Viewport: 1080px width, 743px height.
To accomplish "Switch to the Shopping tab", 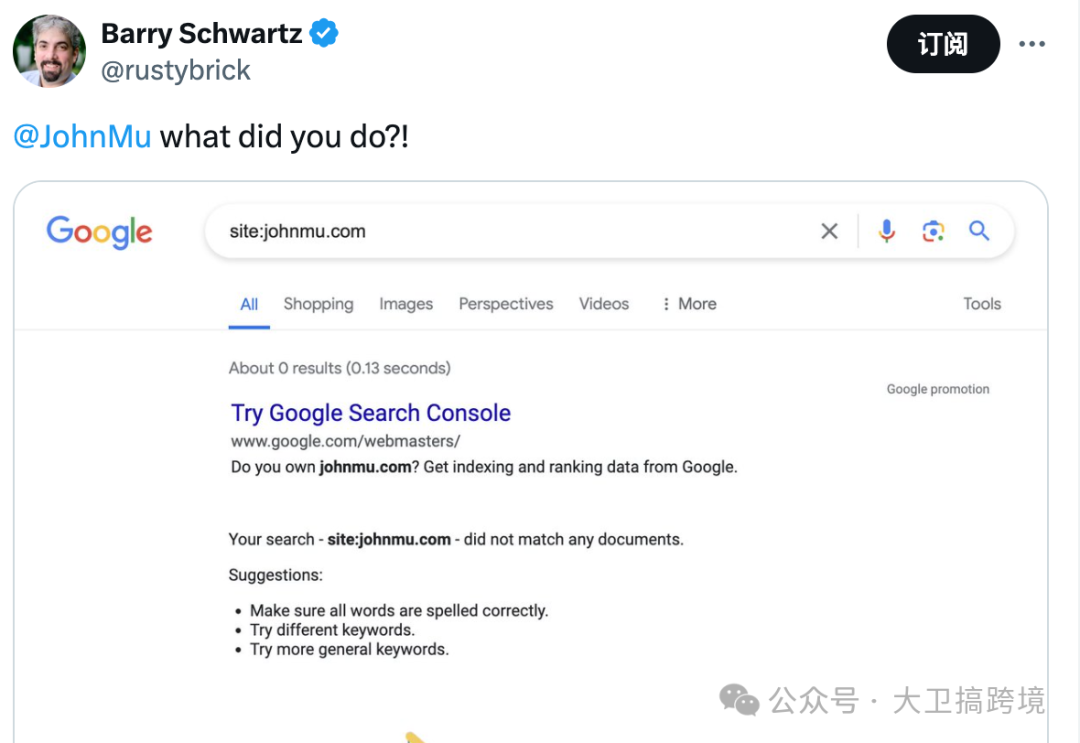I will 318,304.
